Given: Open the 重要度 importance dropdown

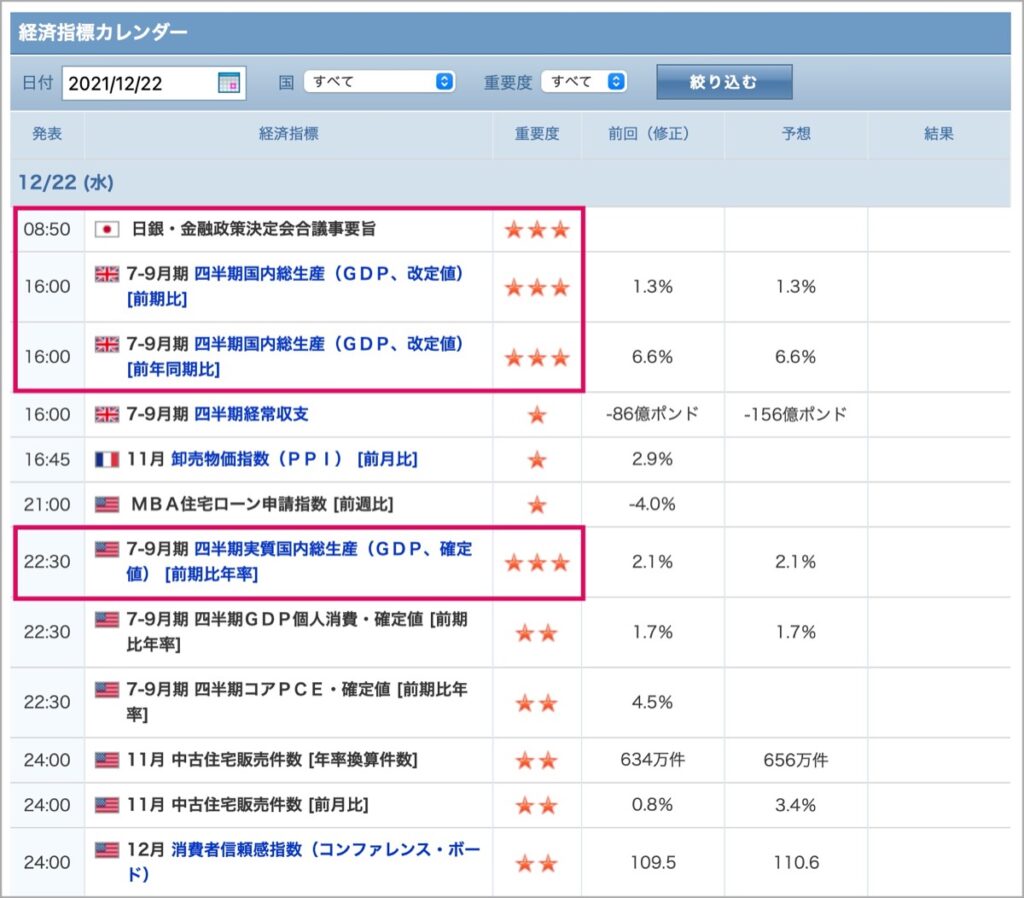Looking at the screenshot, I should pyautogui.click(x=584, y=81).
